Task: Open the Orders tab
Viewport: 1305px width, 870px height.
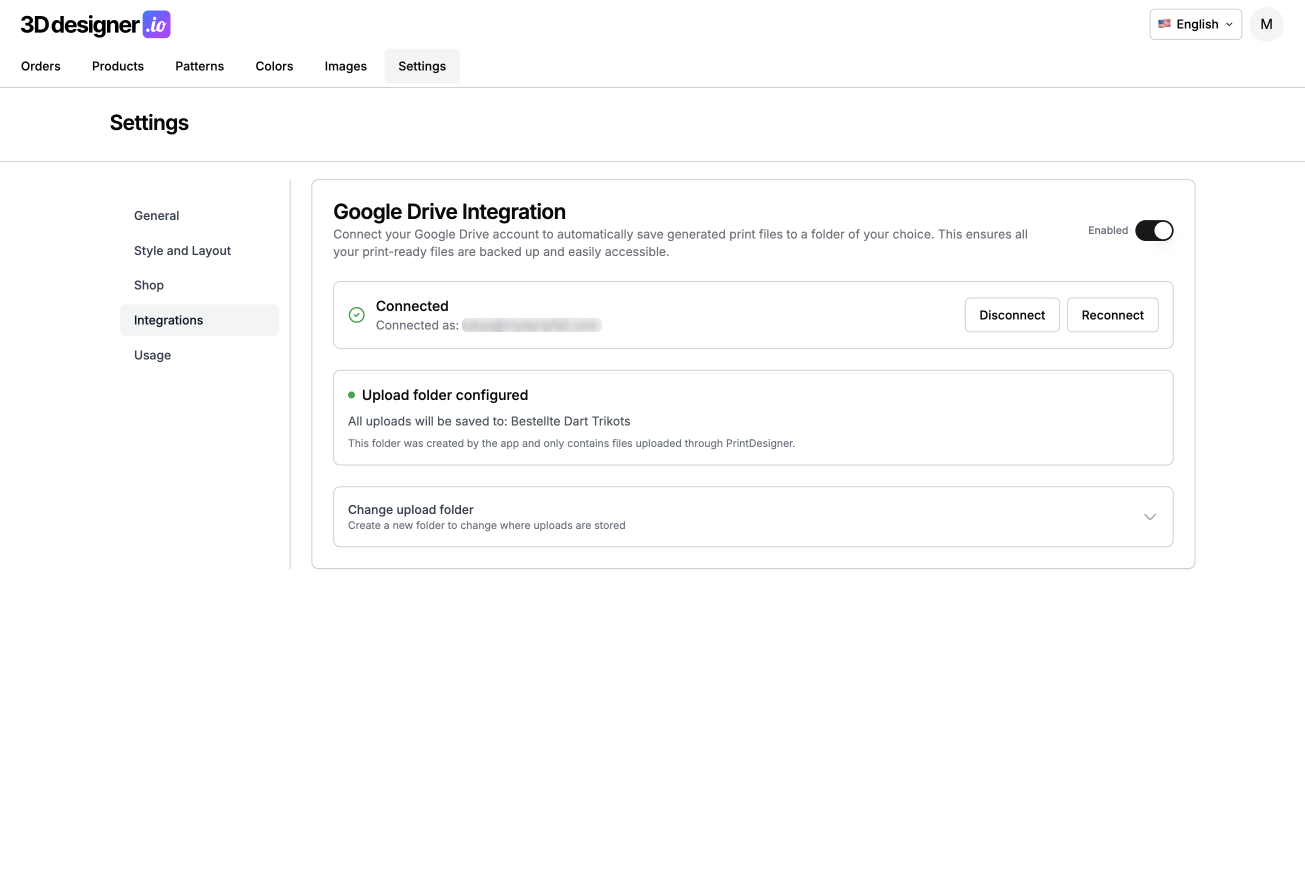Action: coord(41,66)
